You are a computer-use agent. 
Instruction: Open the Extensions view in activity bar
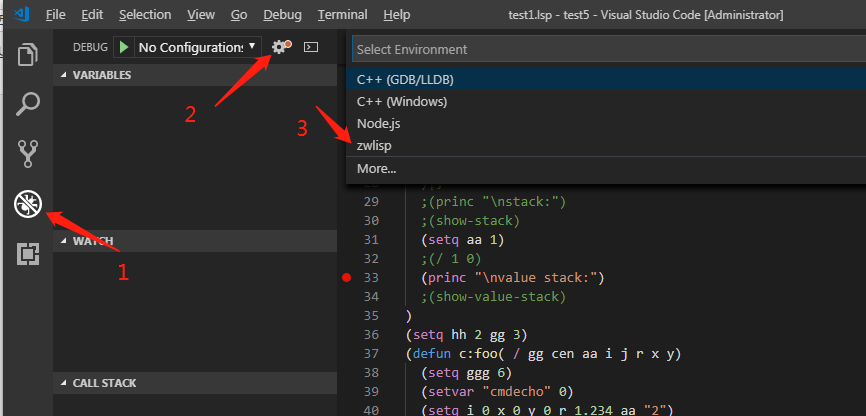(x=28, y=254)
